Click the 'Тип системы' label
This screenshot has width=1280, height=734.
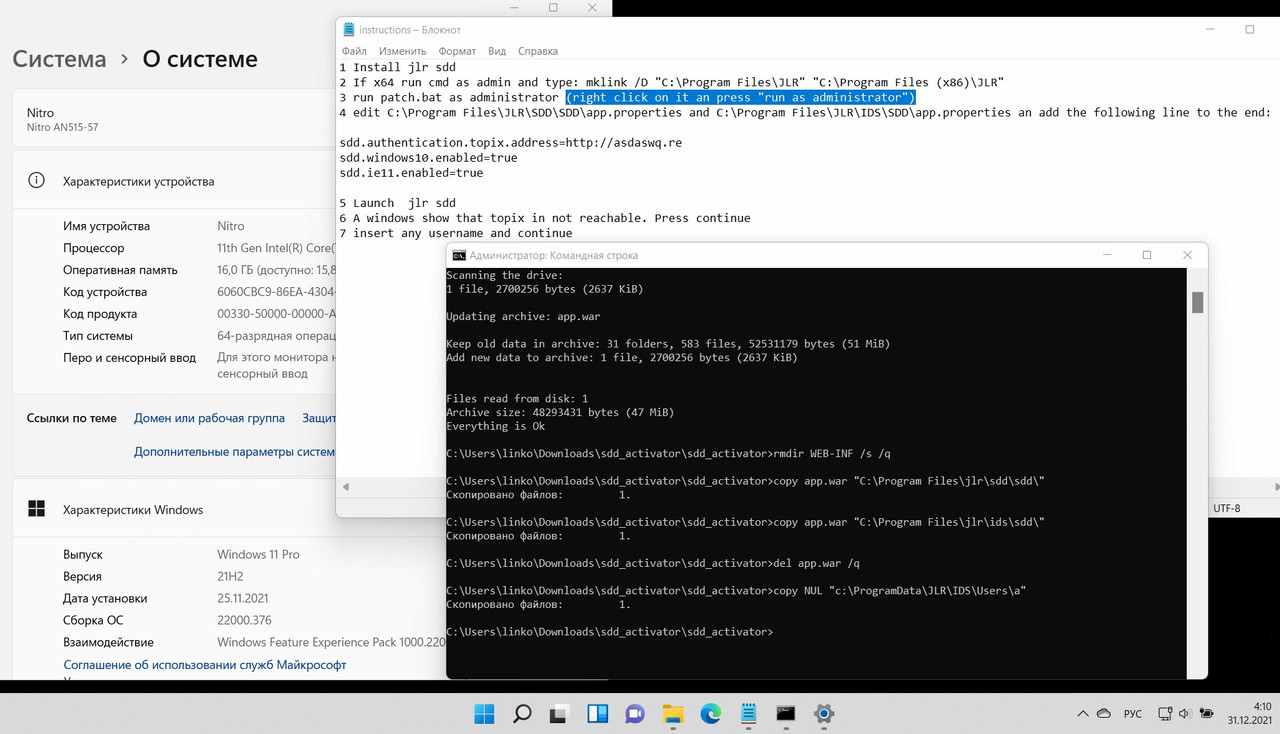[98, 336]
